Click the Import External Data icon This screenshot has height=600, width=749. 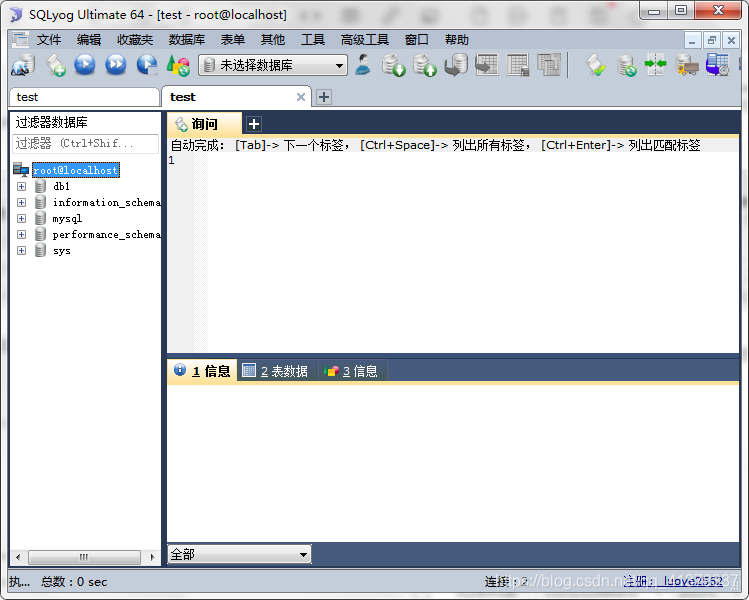tap(394, 65)
